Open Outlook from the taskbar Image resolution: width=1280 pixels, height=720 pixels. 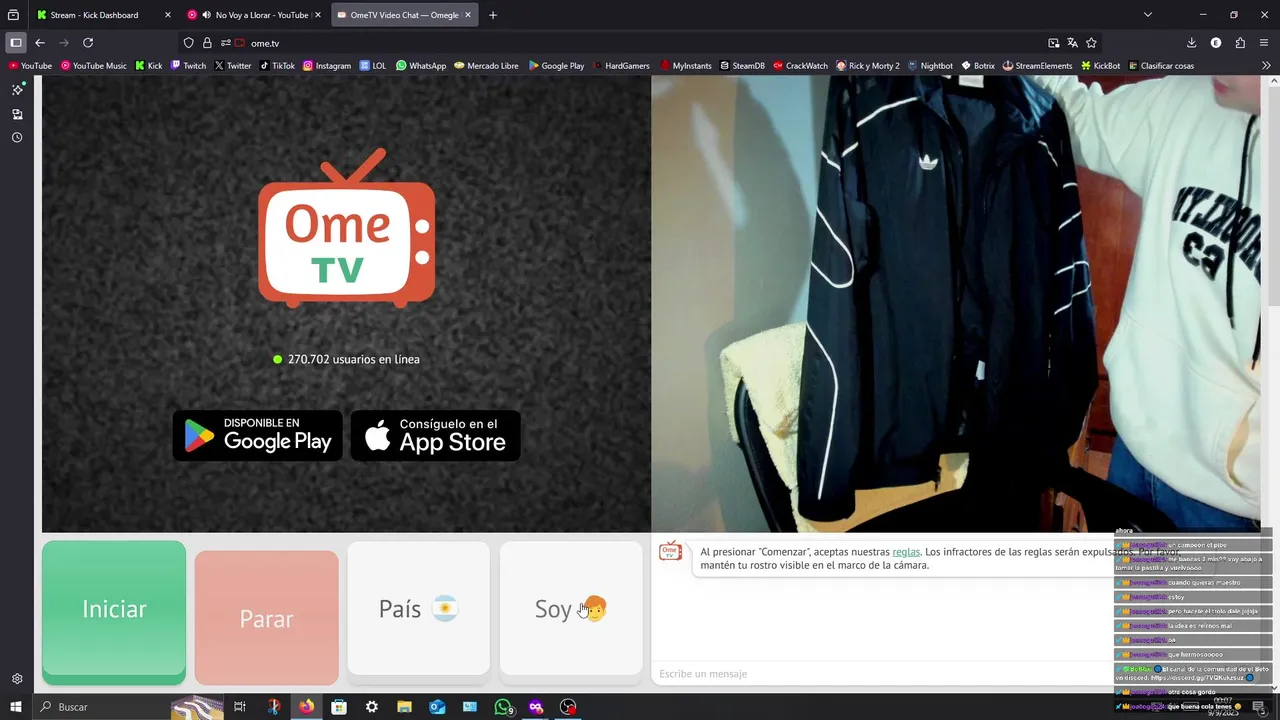point(437,707)
